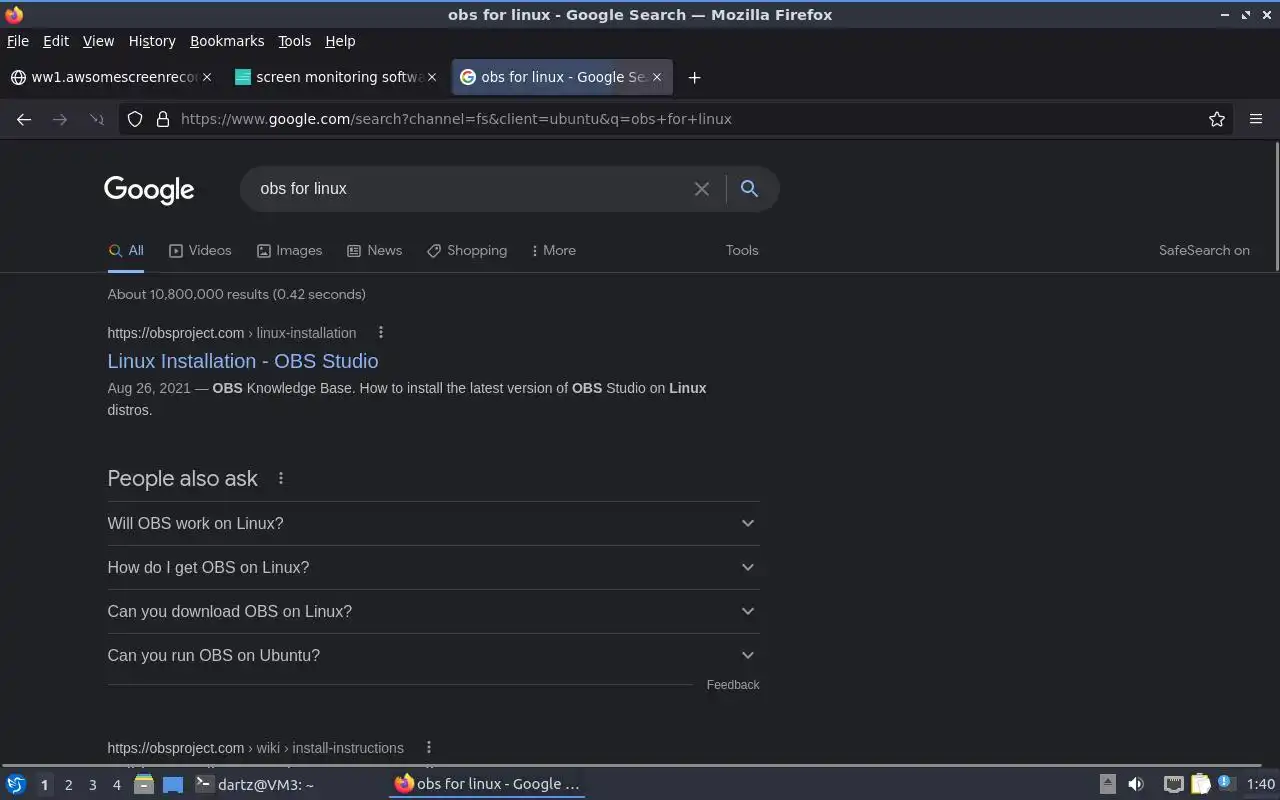Click the show desktop icon in taskbar
The height and width of the screenshot is (800, 1280).
point(173,784)
